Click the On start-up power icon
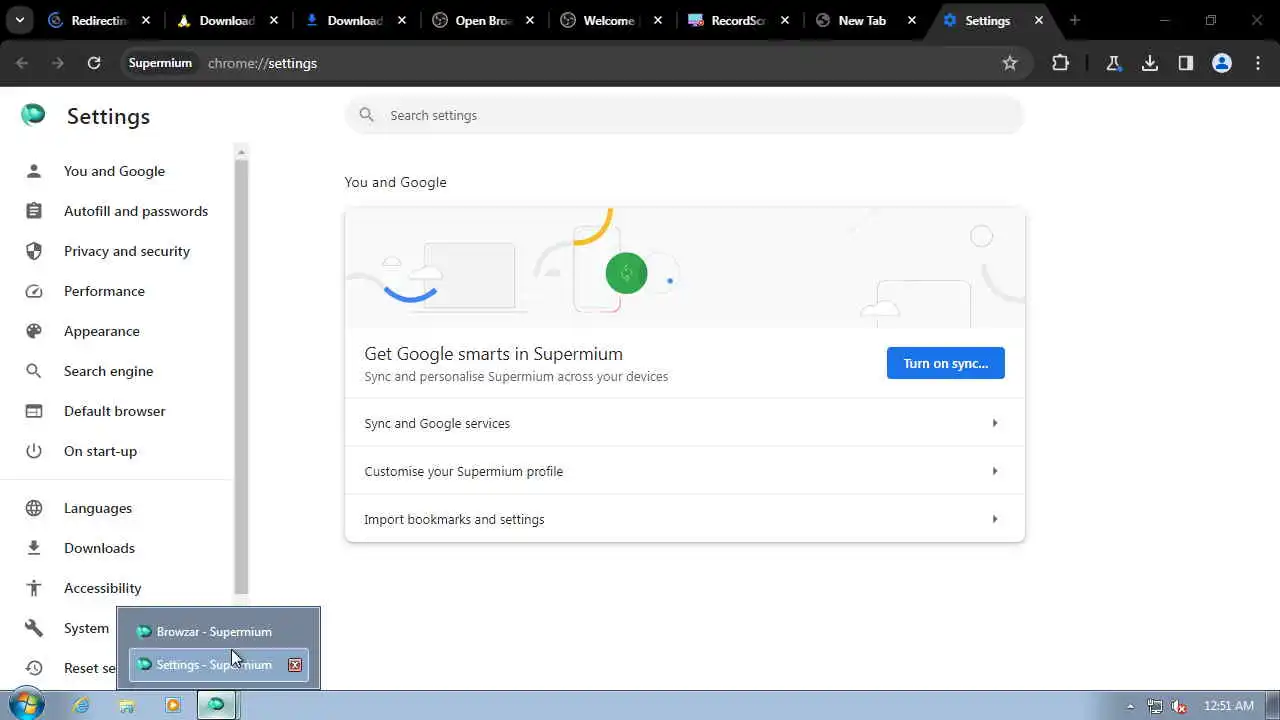The width and height of the screenshot is (1280, 720). (34, 451)
